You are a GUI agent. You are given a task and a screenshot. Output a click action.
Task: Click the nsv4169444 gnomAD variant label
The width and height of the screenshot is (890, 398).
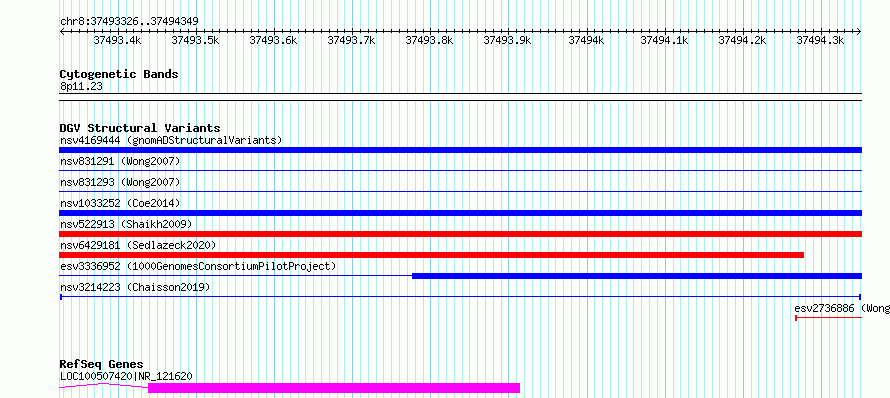click(171, 140)
